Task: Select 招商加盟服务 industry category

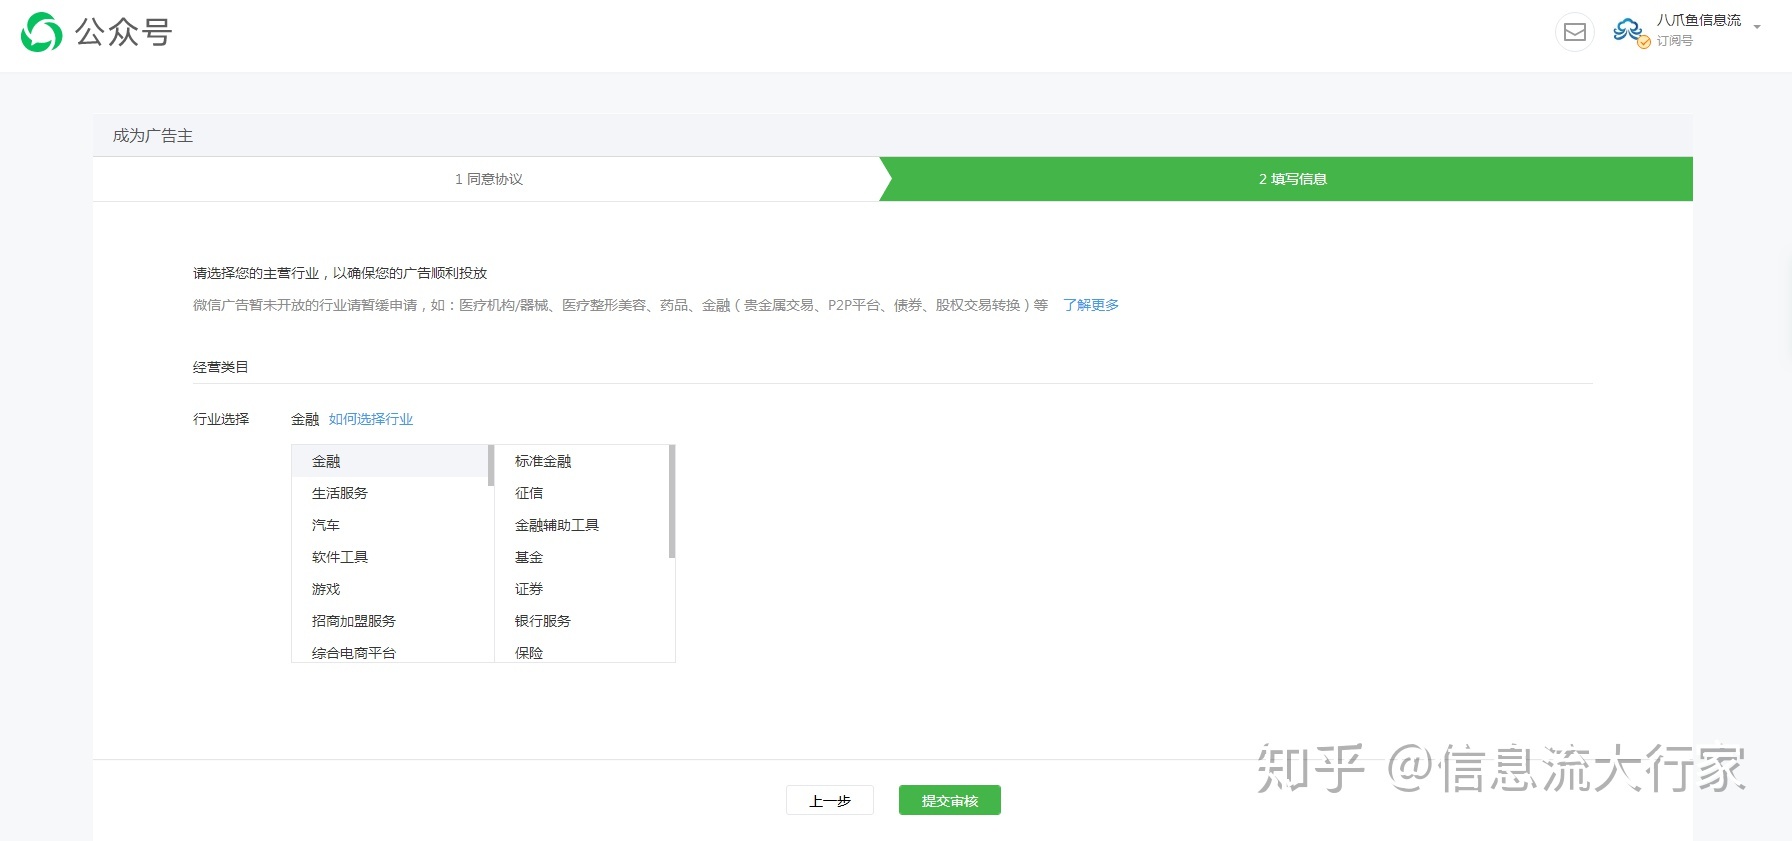Action: [x=390, y=621]
